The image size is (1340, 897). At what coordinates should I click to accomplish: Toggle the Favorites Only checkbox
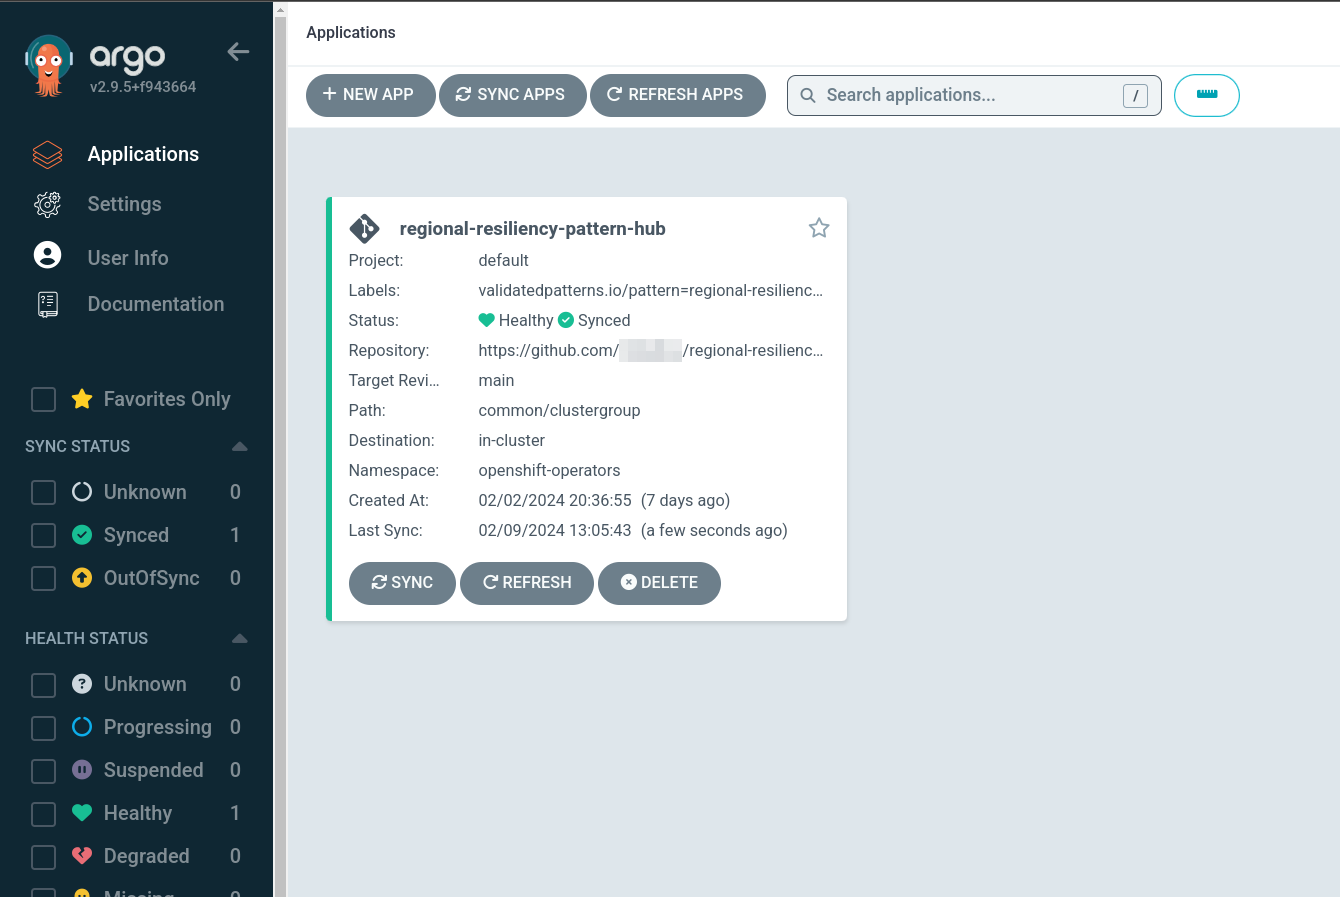coord(44,400)
